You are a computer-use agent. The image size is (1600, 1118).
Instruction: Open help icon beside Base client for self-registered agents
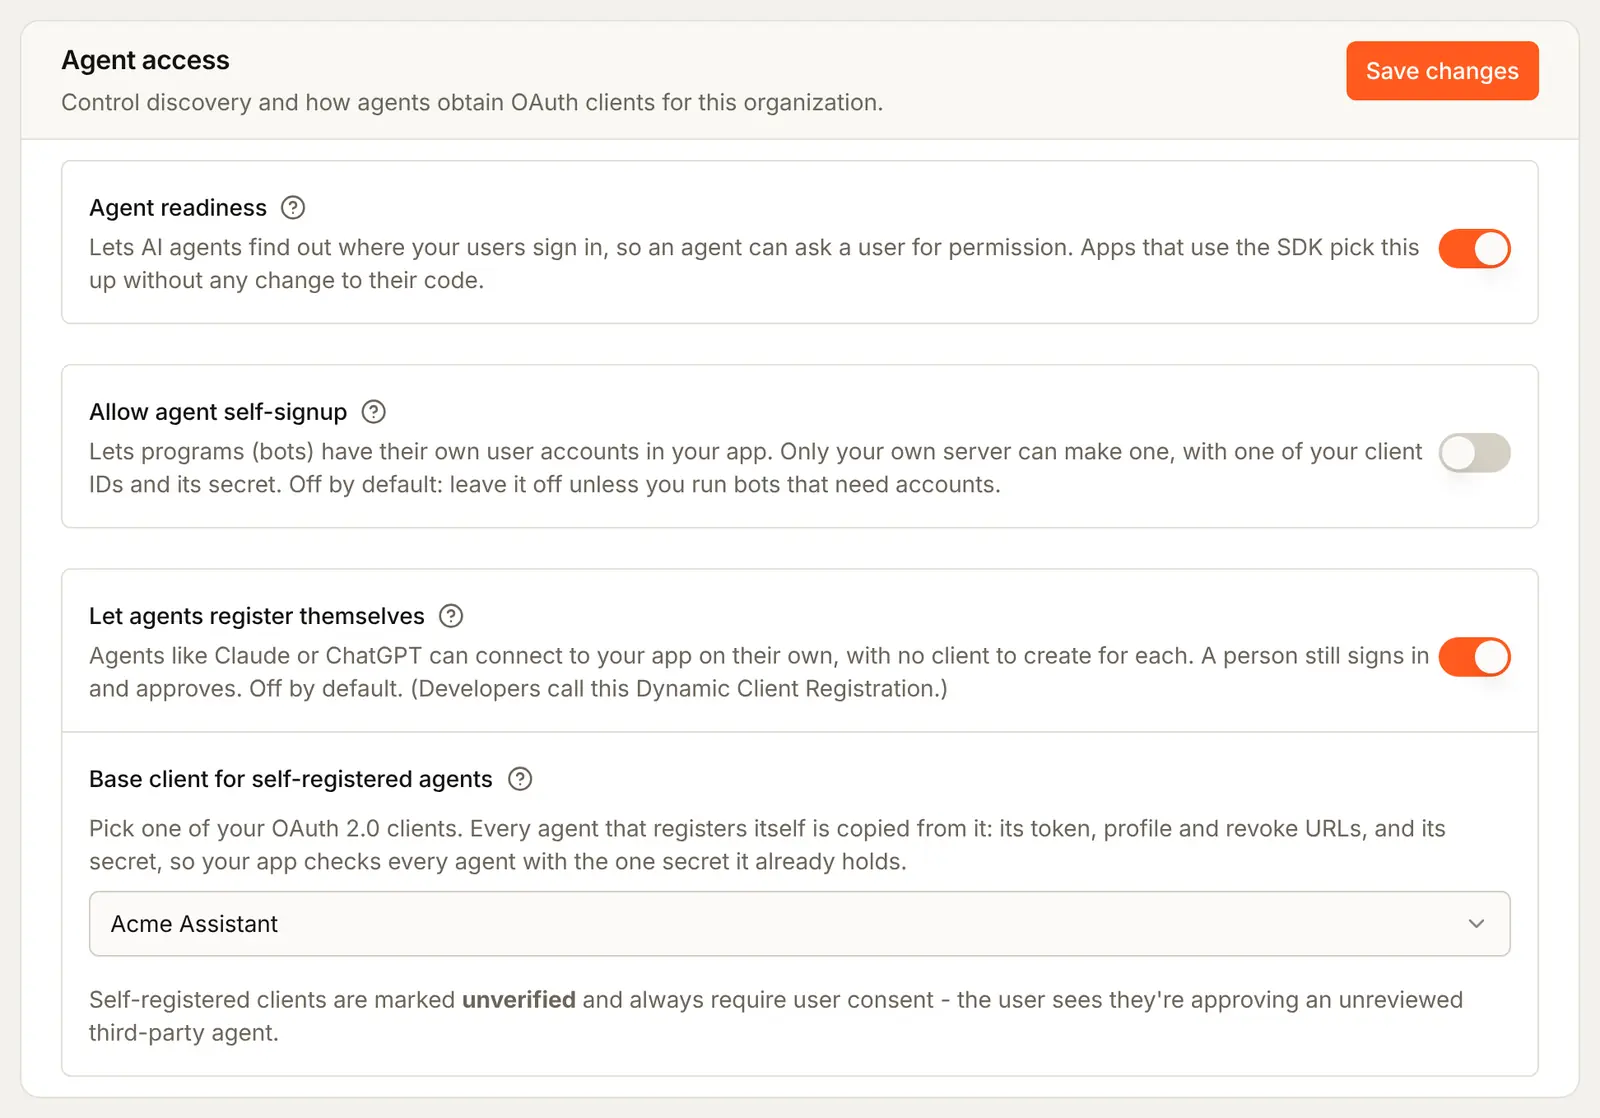[x=520, y=779]
